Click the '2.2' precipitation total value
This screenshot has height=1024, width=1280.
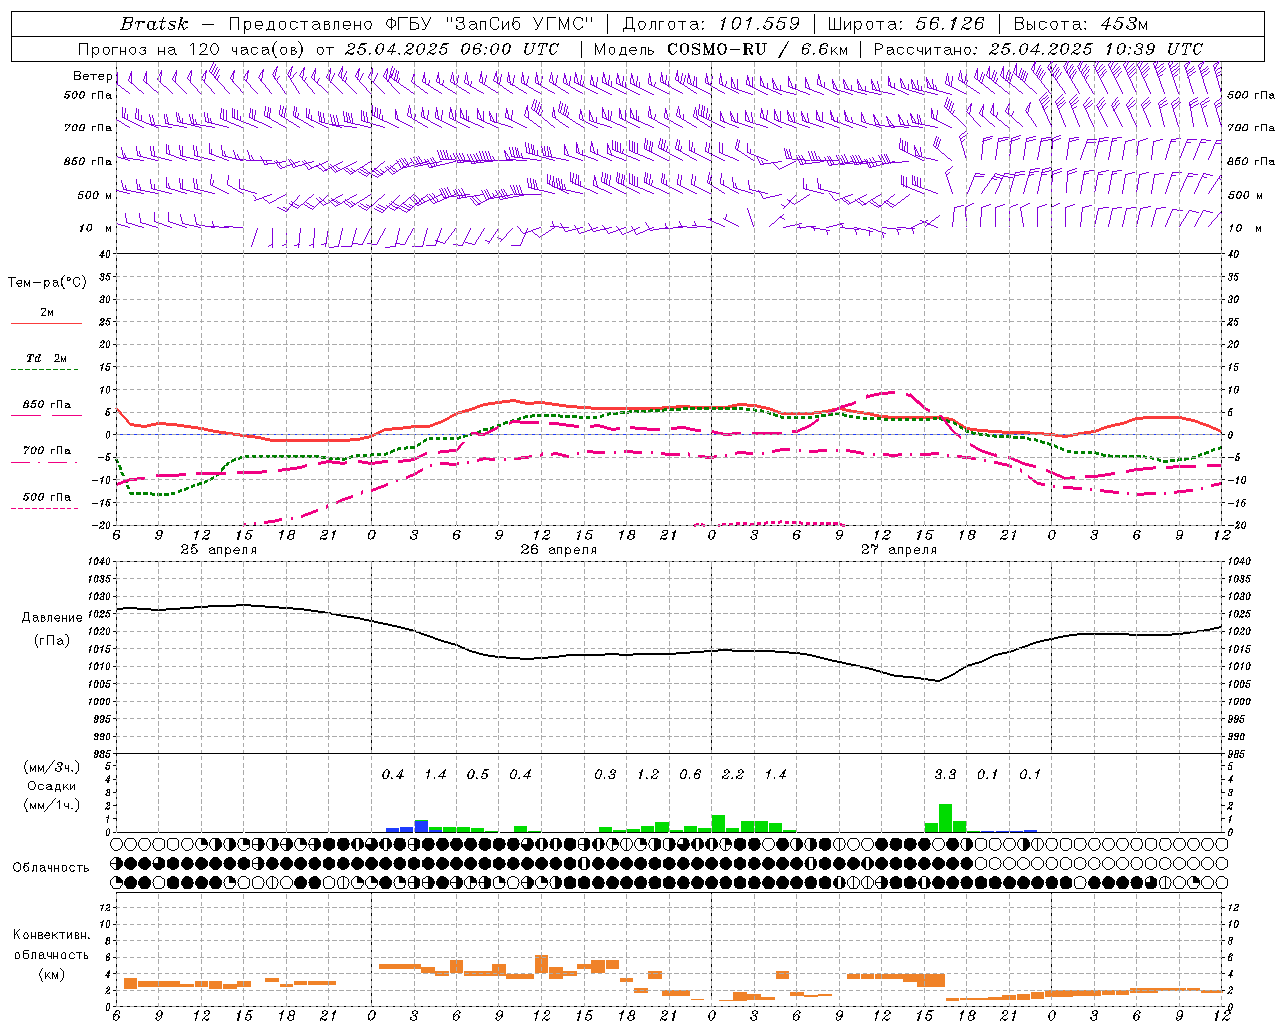point(733,775)
